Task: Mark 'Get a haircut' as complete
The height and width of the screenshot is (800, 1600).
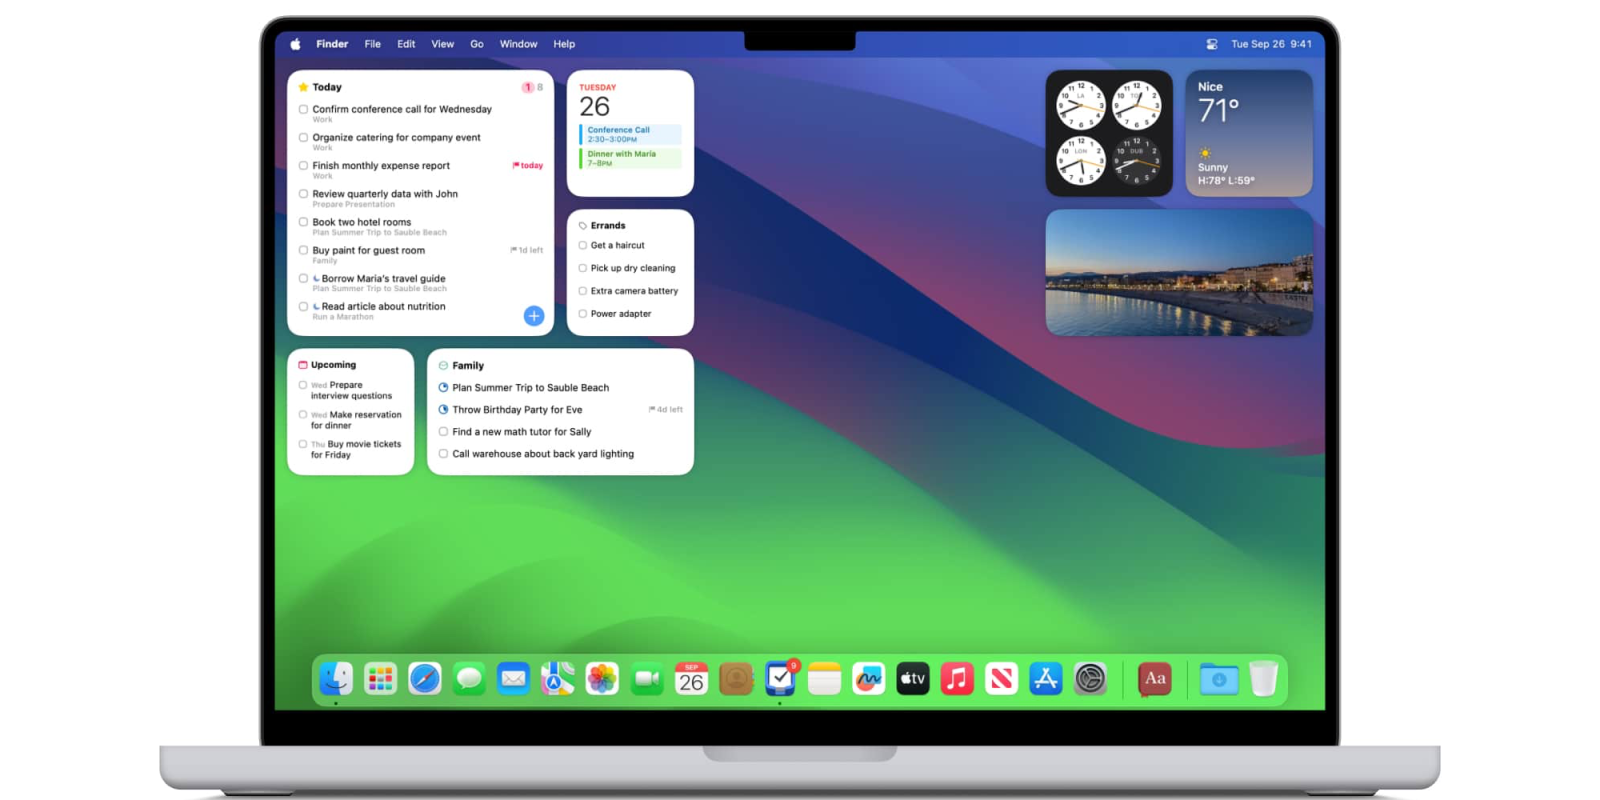Action: click(x=583, y=245)
